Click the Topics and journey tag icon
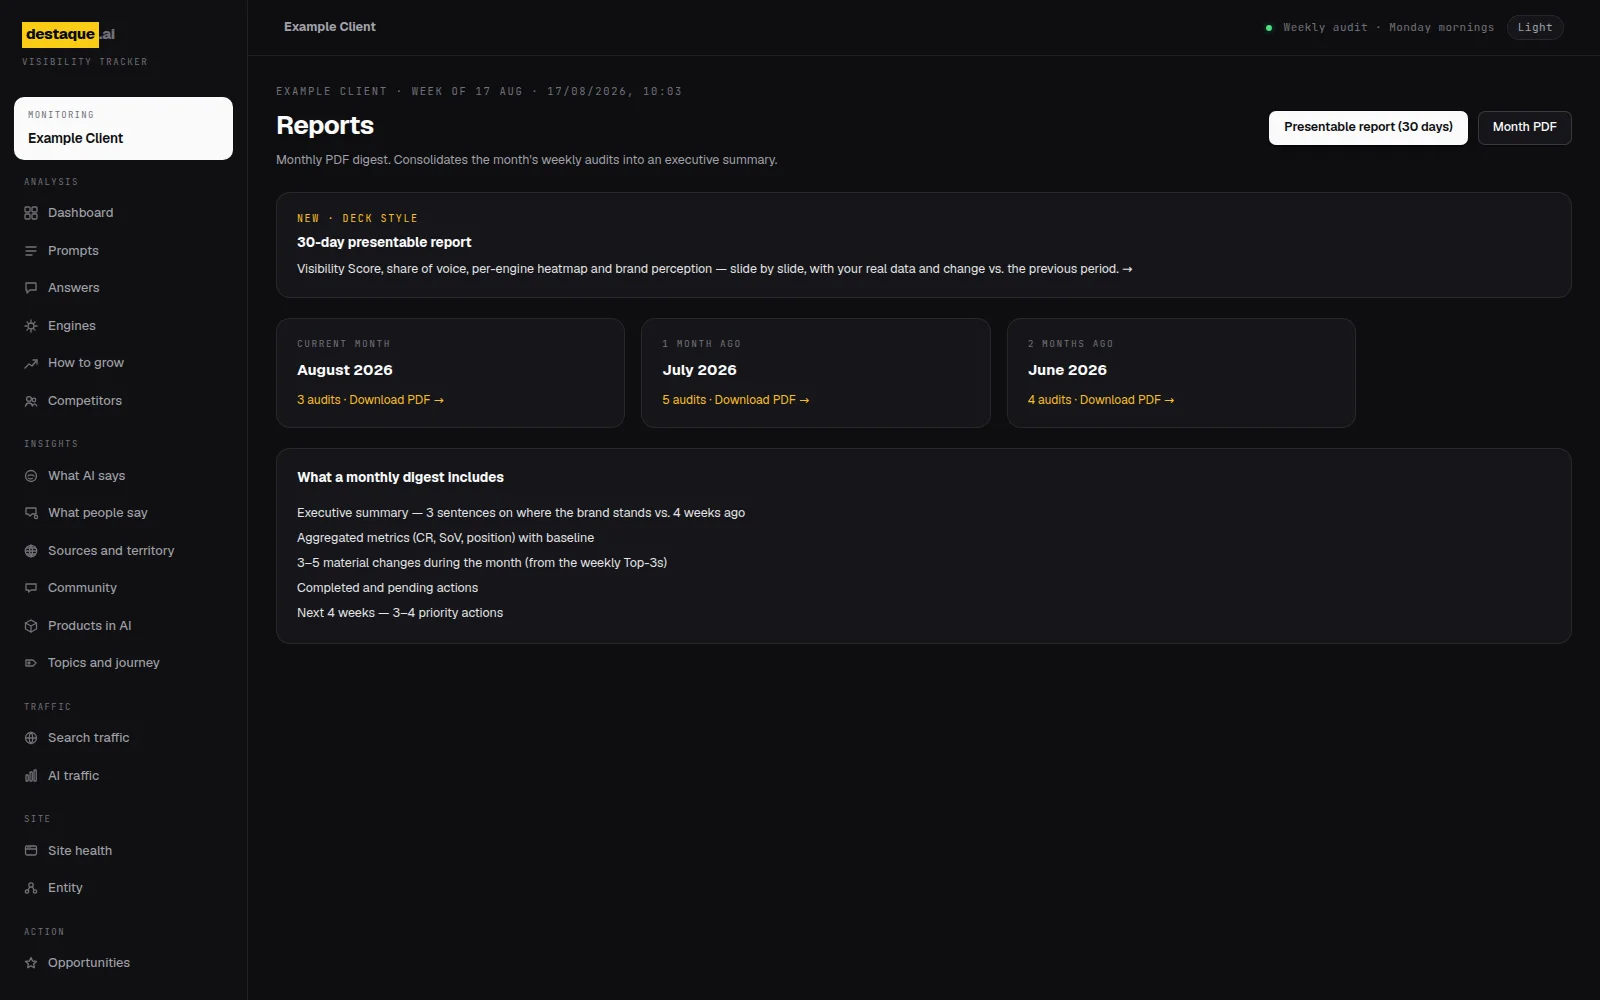1600x1000 pixels. pyautogui.click(x=31, y=663)
